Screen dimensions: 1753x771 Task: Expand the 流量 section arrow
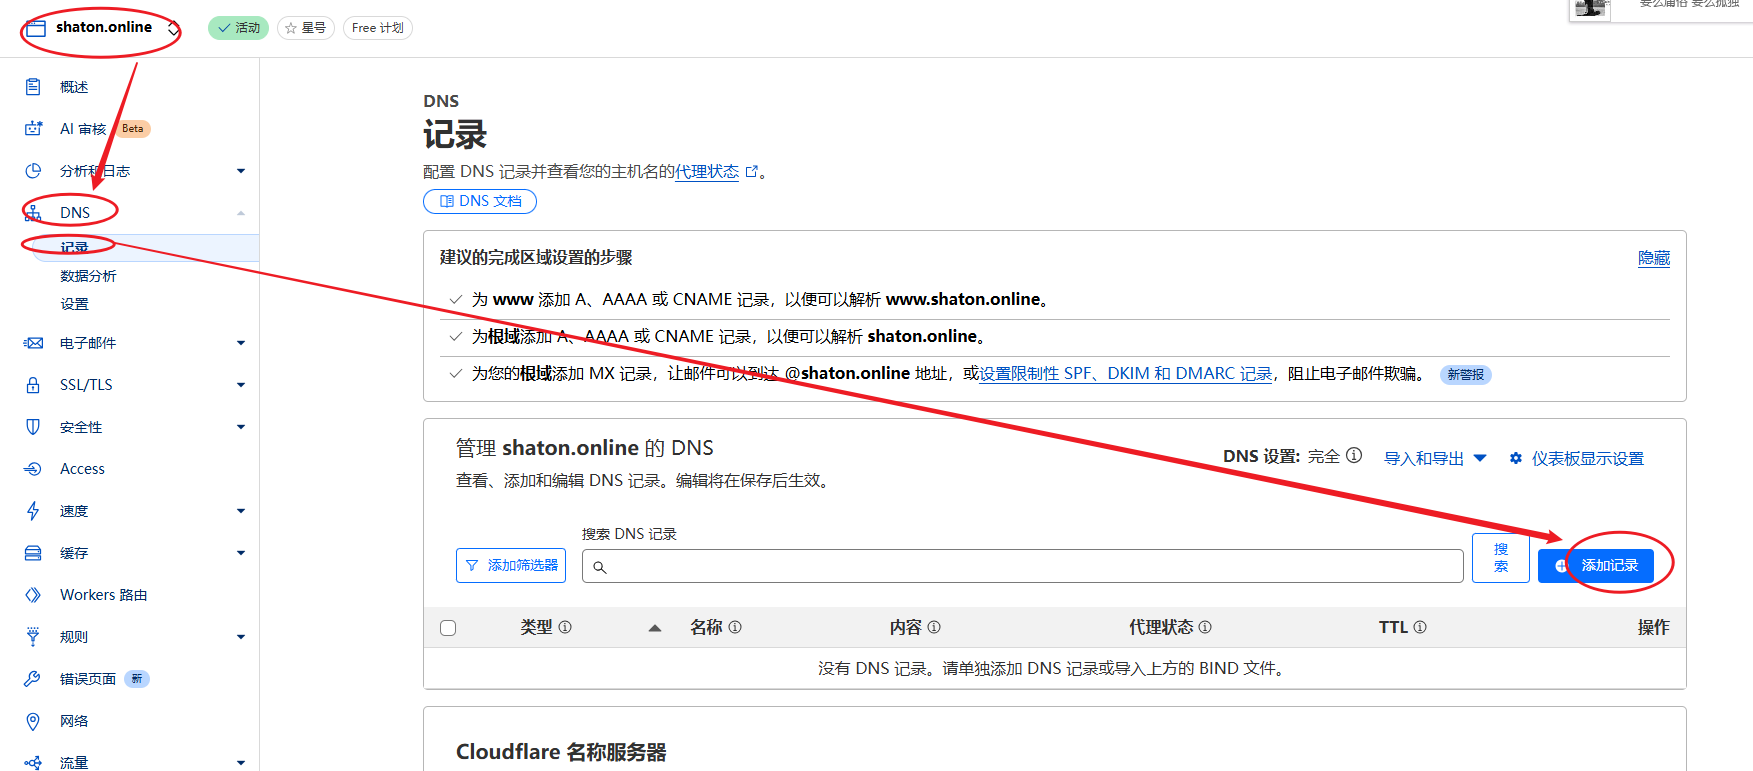241,763
